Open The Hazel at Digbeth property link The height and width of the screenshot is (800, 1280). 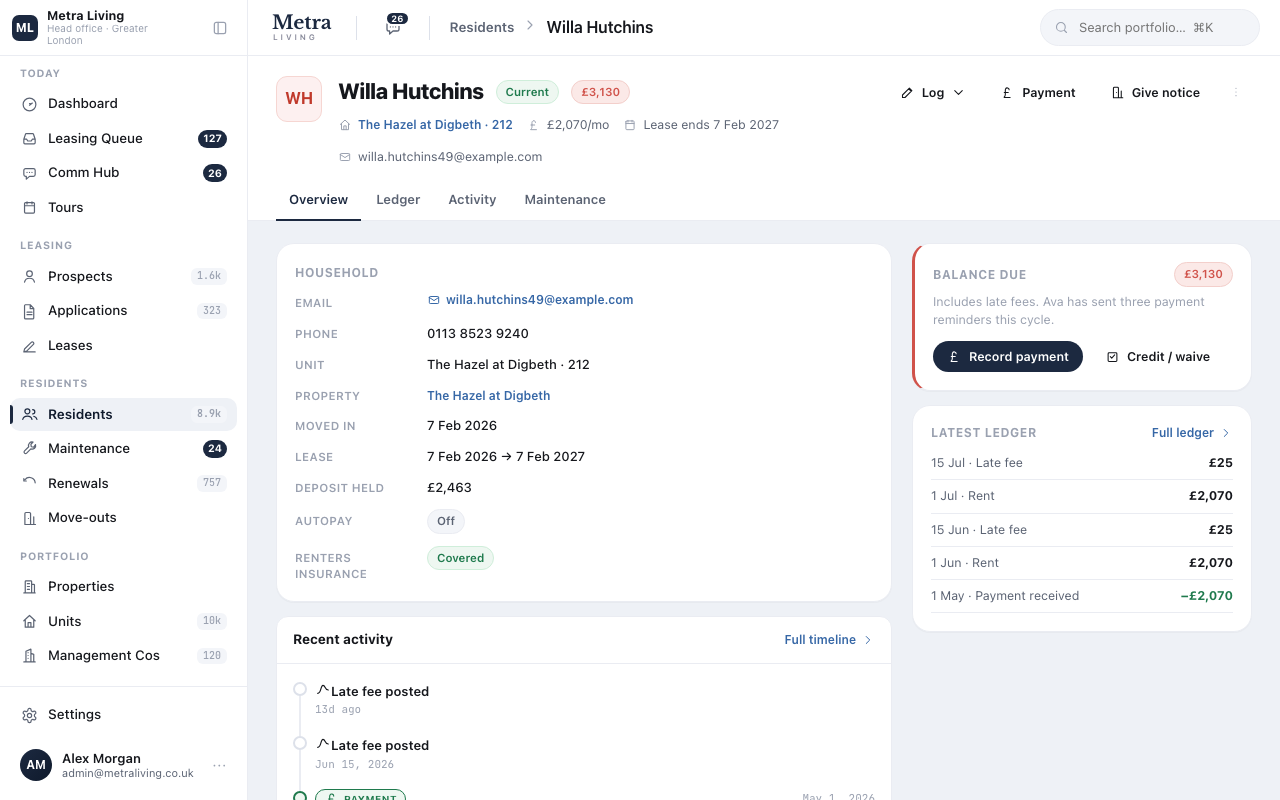pos(488,396)
